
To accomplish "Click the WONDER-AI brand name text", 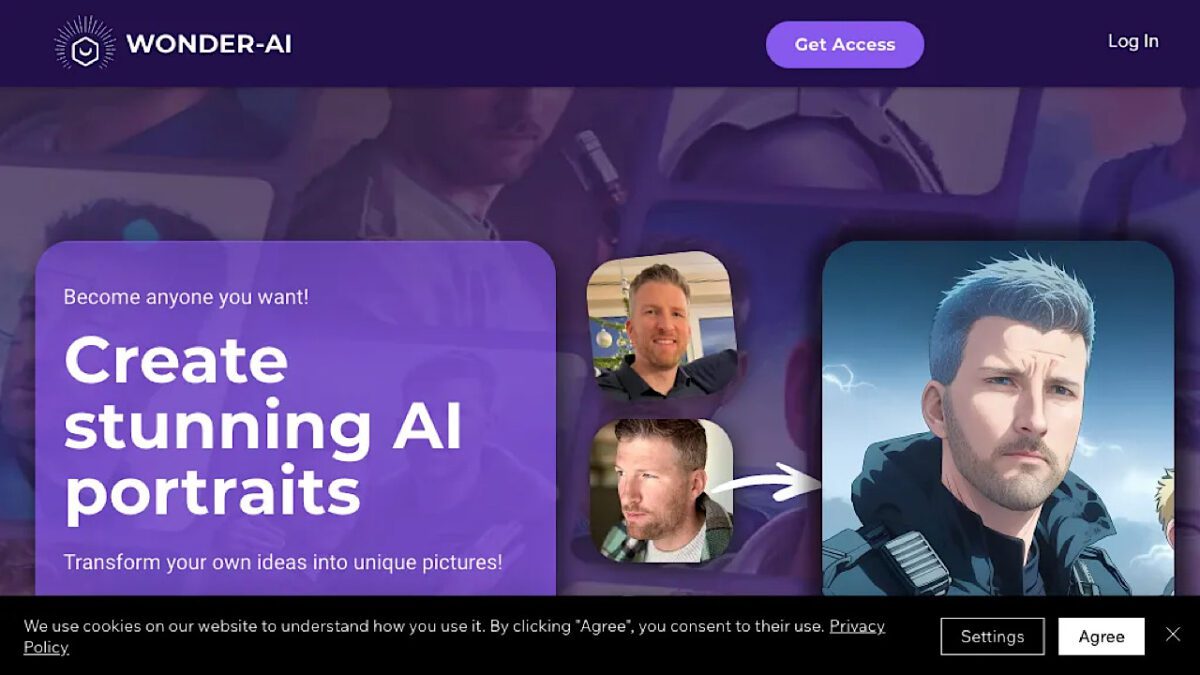I will 209,44.
